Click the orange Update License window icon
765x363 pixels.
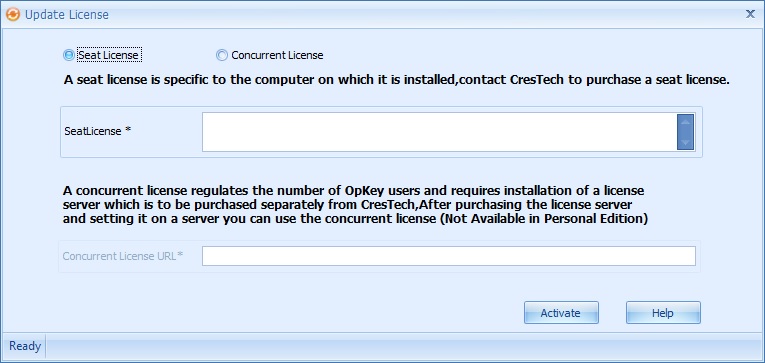[x=13, y=14]
